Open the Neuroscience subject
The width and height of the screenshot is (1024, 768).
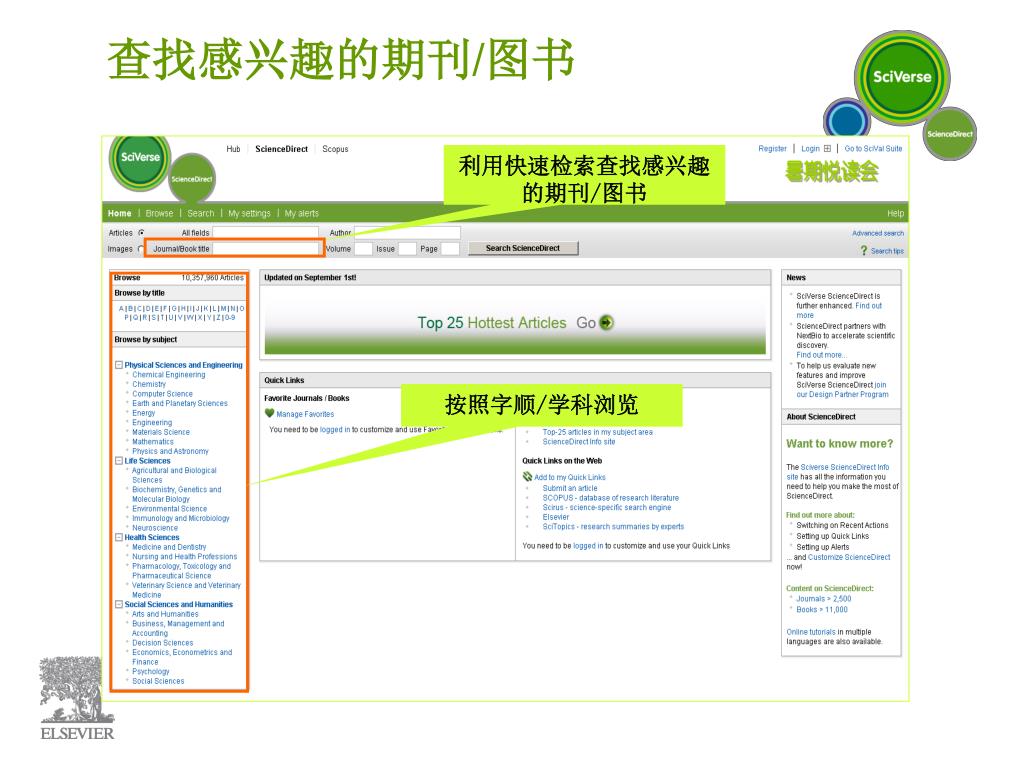point(155,528)
